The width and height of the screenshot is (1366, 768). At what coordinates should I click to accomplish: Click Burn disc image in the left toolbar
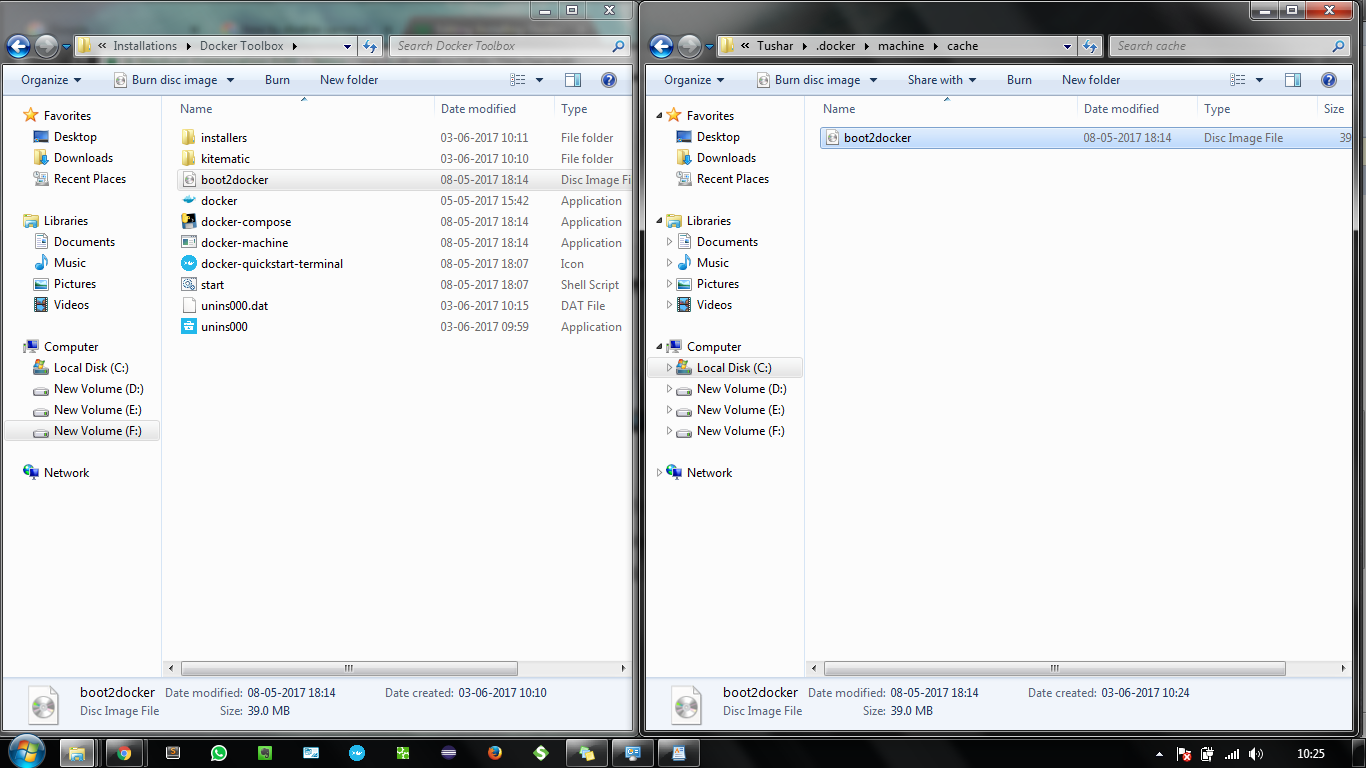click(x=167, y=80)
